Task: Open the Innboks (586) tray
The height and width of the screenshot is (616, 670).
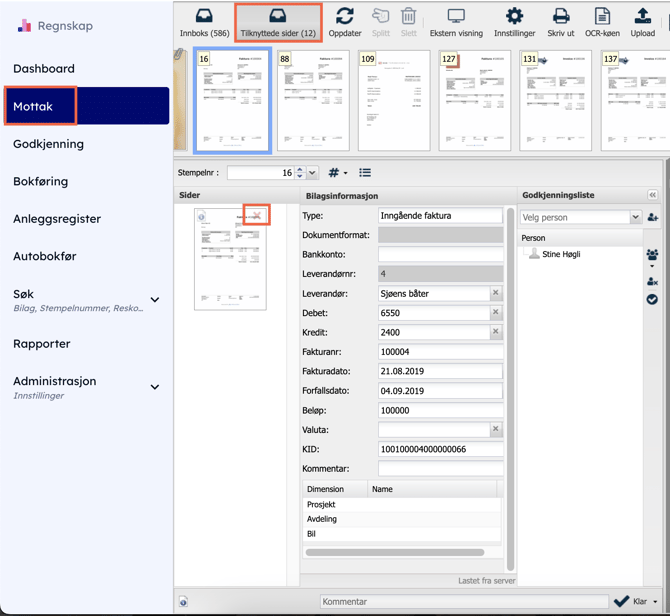Action: click(204, 22)
